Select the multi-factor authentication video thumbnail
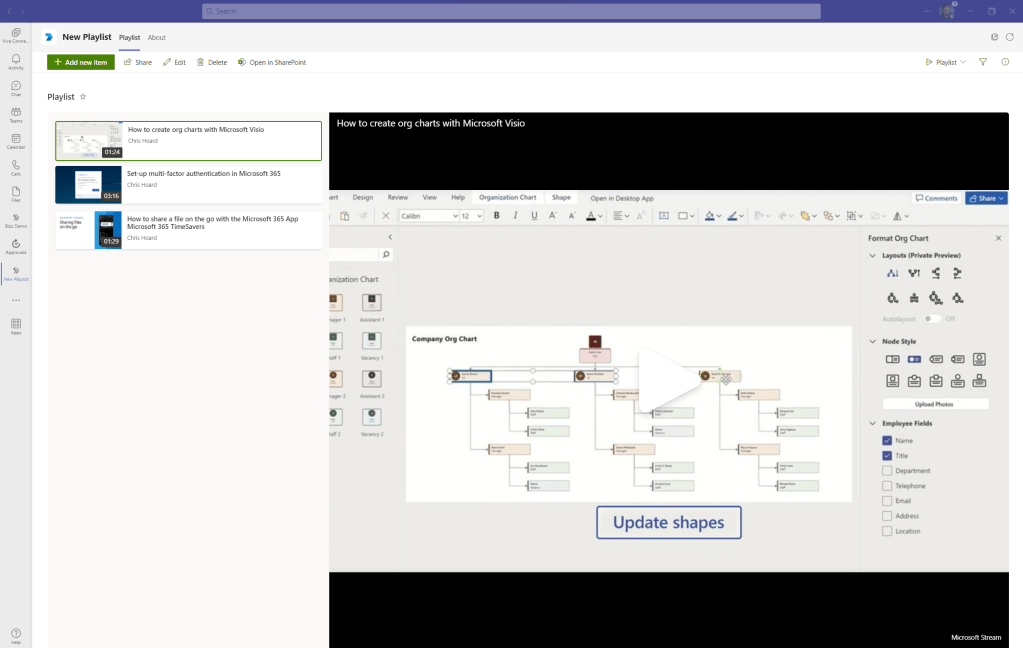Screen dimensions: 1023x648 click(x=88, y=185)
